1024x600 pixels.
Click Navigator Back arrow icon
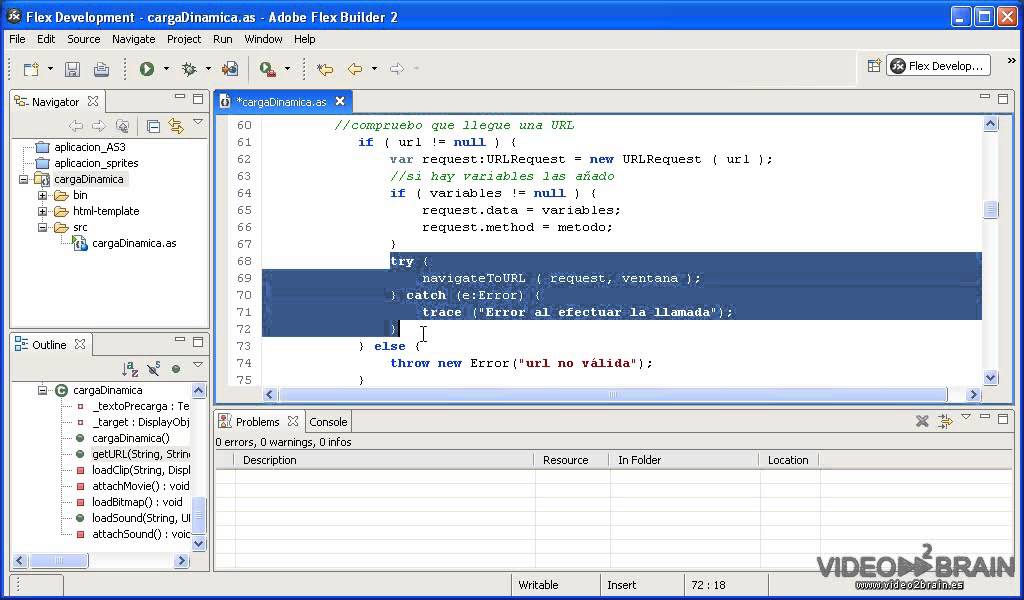pos(76,125)
